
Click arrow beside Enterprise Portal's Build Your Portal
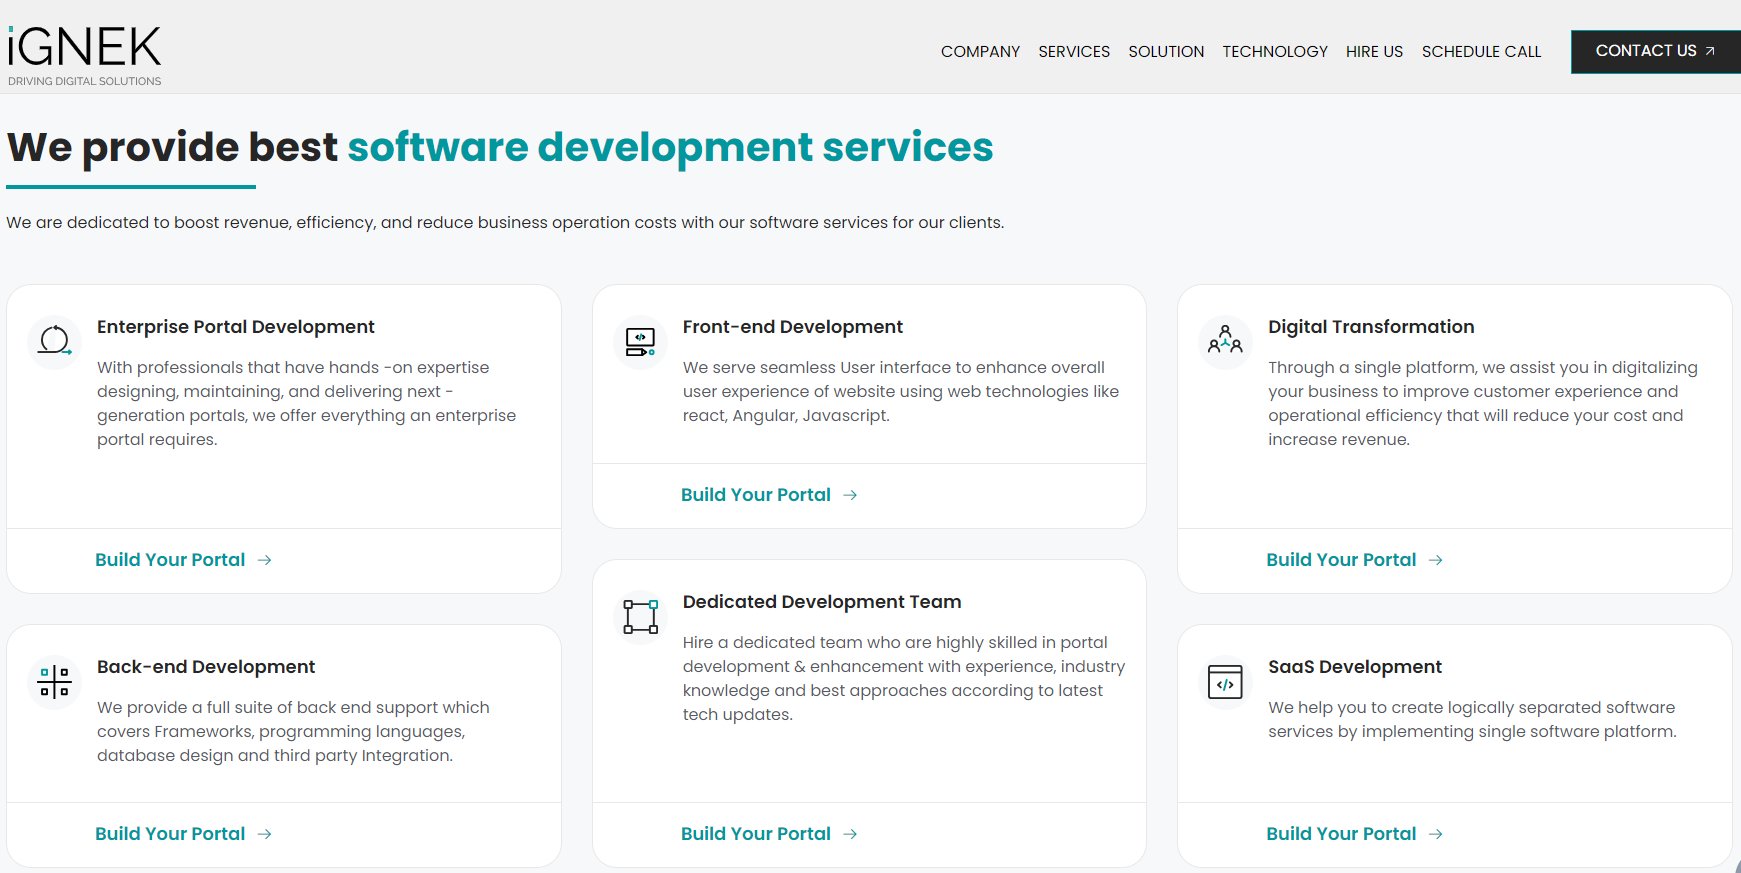(265, 560)
